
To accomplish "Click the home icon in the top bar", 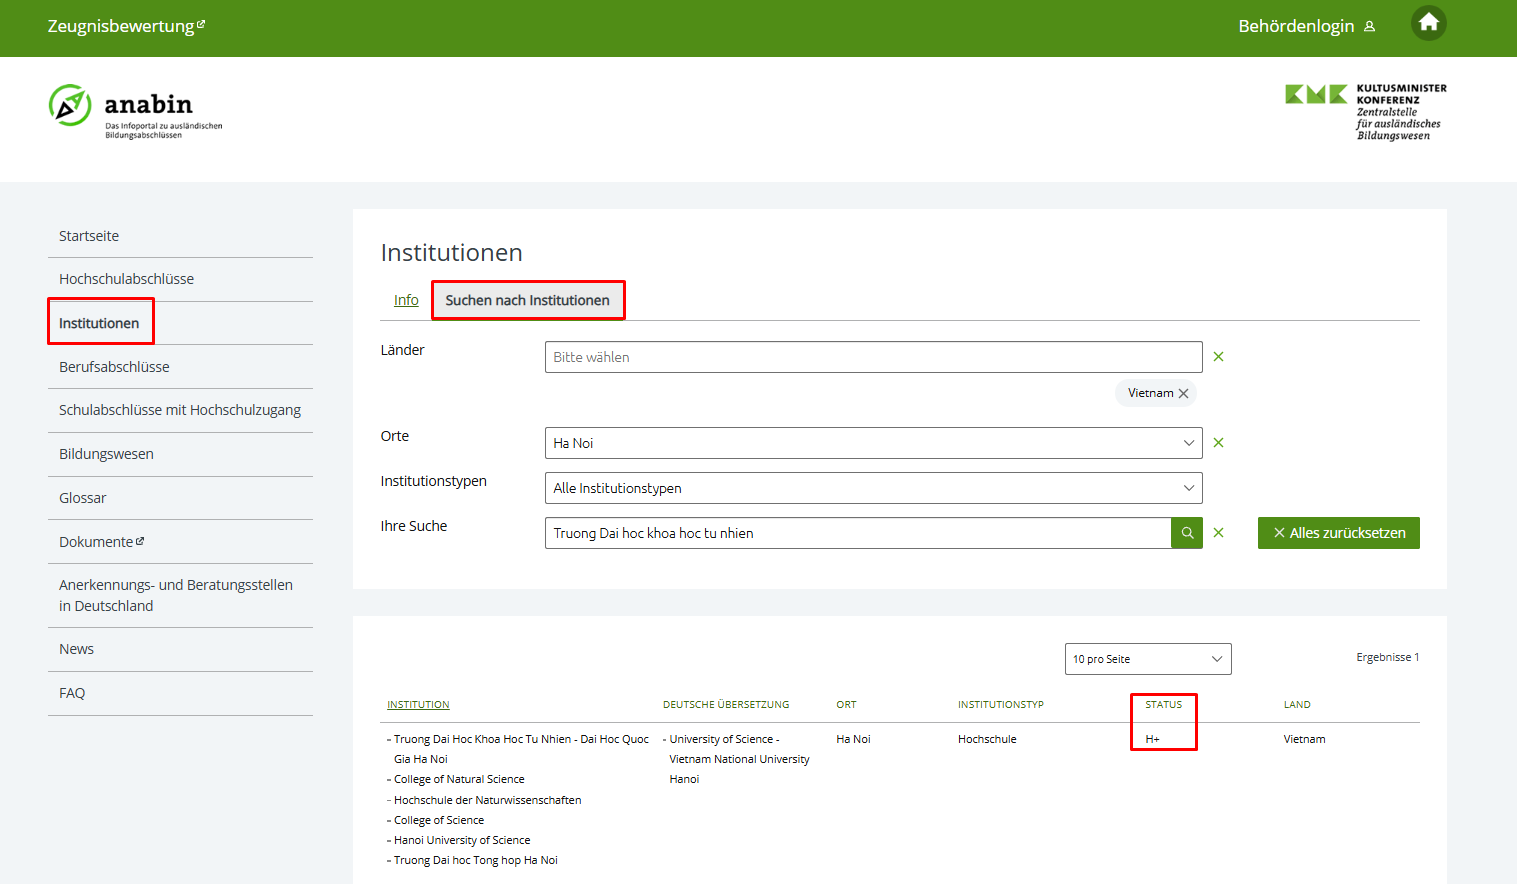I will point(1428,23).
